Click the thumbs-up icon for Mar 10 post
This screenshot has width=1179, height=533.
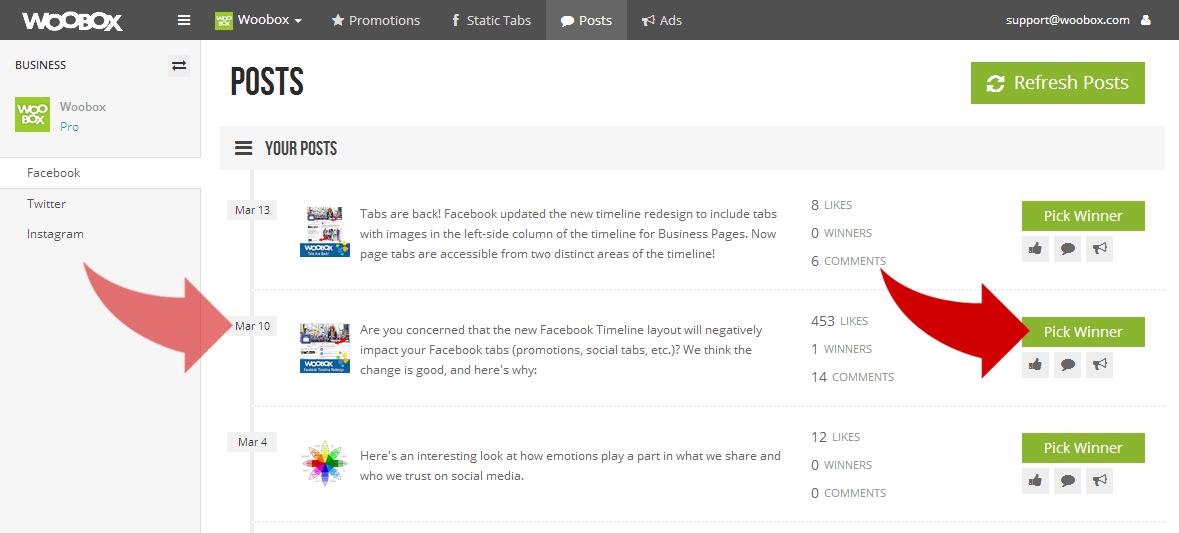coord(1036,365)
